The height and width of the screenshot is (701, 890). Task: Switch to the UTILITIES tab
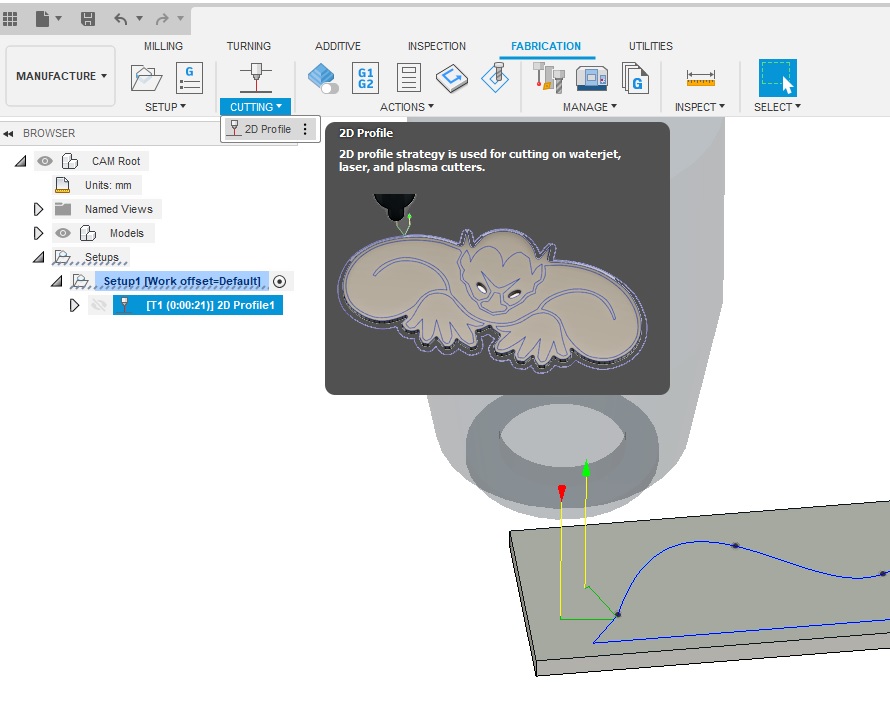point(650,46)
